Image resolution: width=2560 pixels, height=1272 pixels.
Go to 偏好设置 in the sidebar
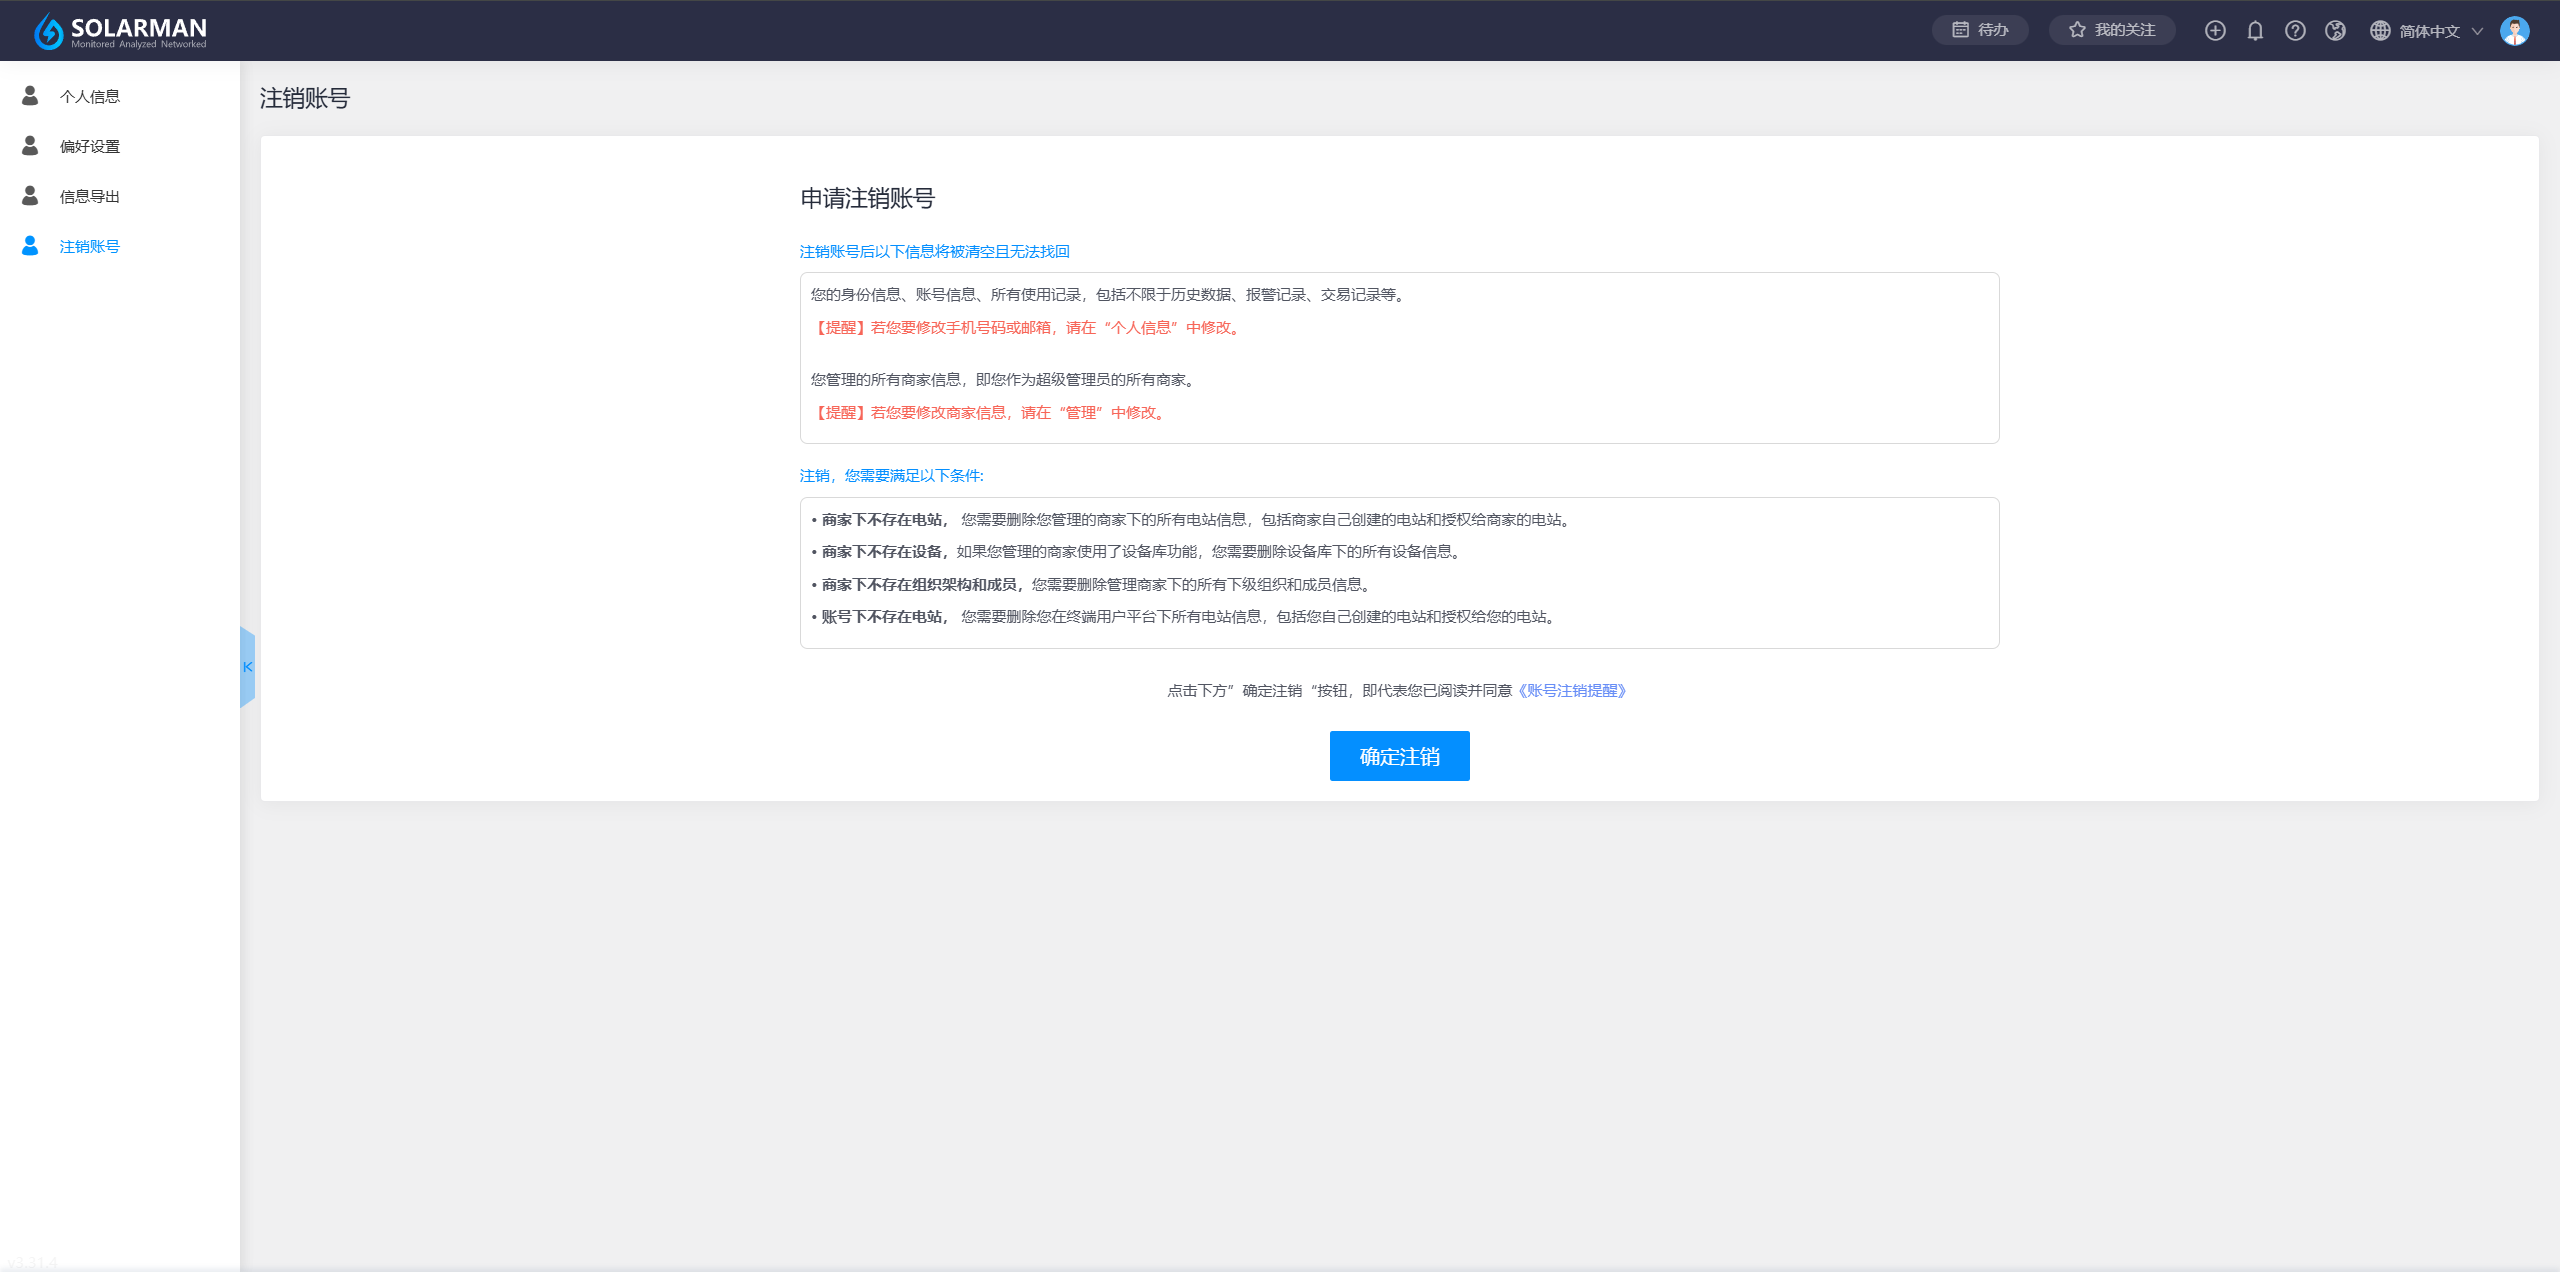[x=90, y=146]
